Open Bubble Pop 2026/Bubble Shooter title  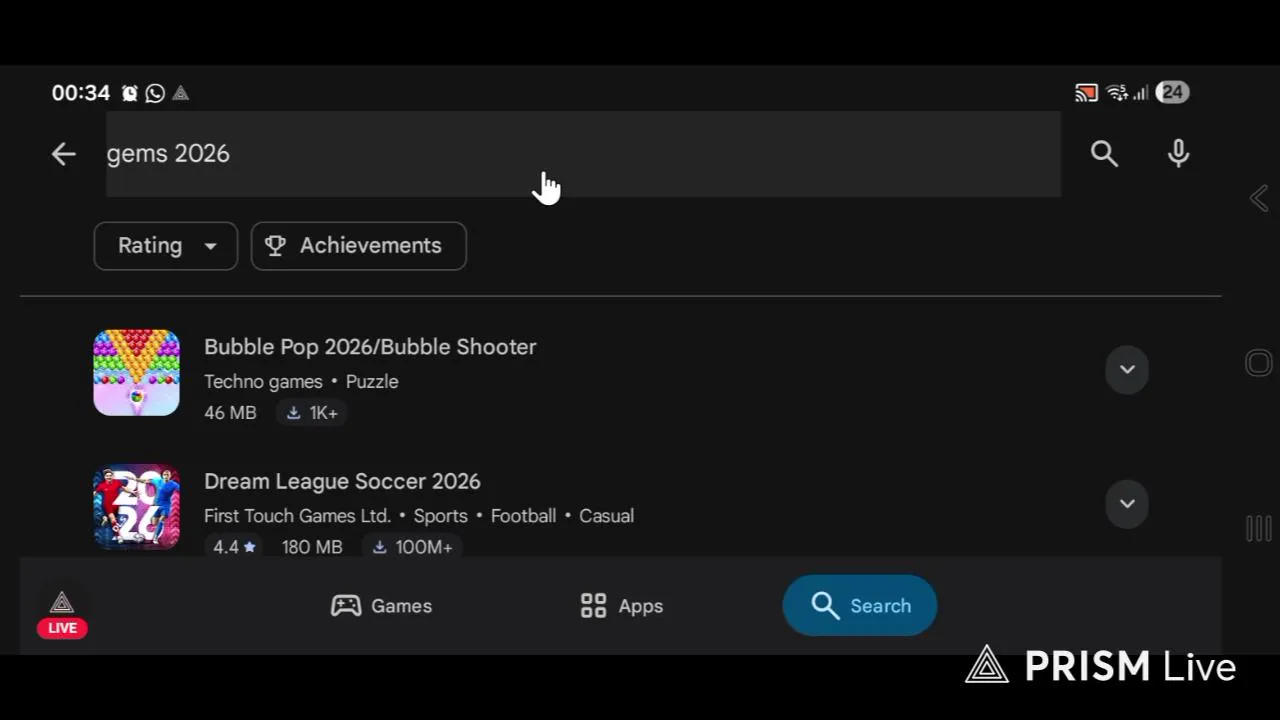370,347
